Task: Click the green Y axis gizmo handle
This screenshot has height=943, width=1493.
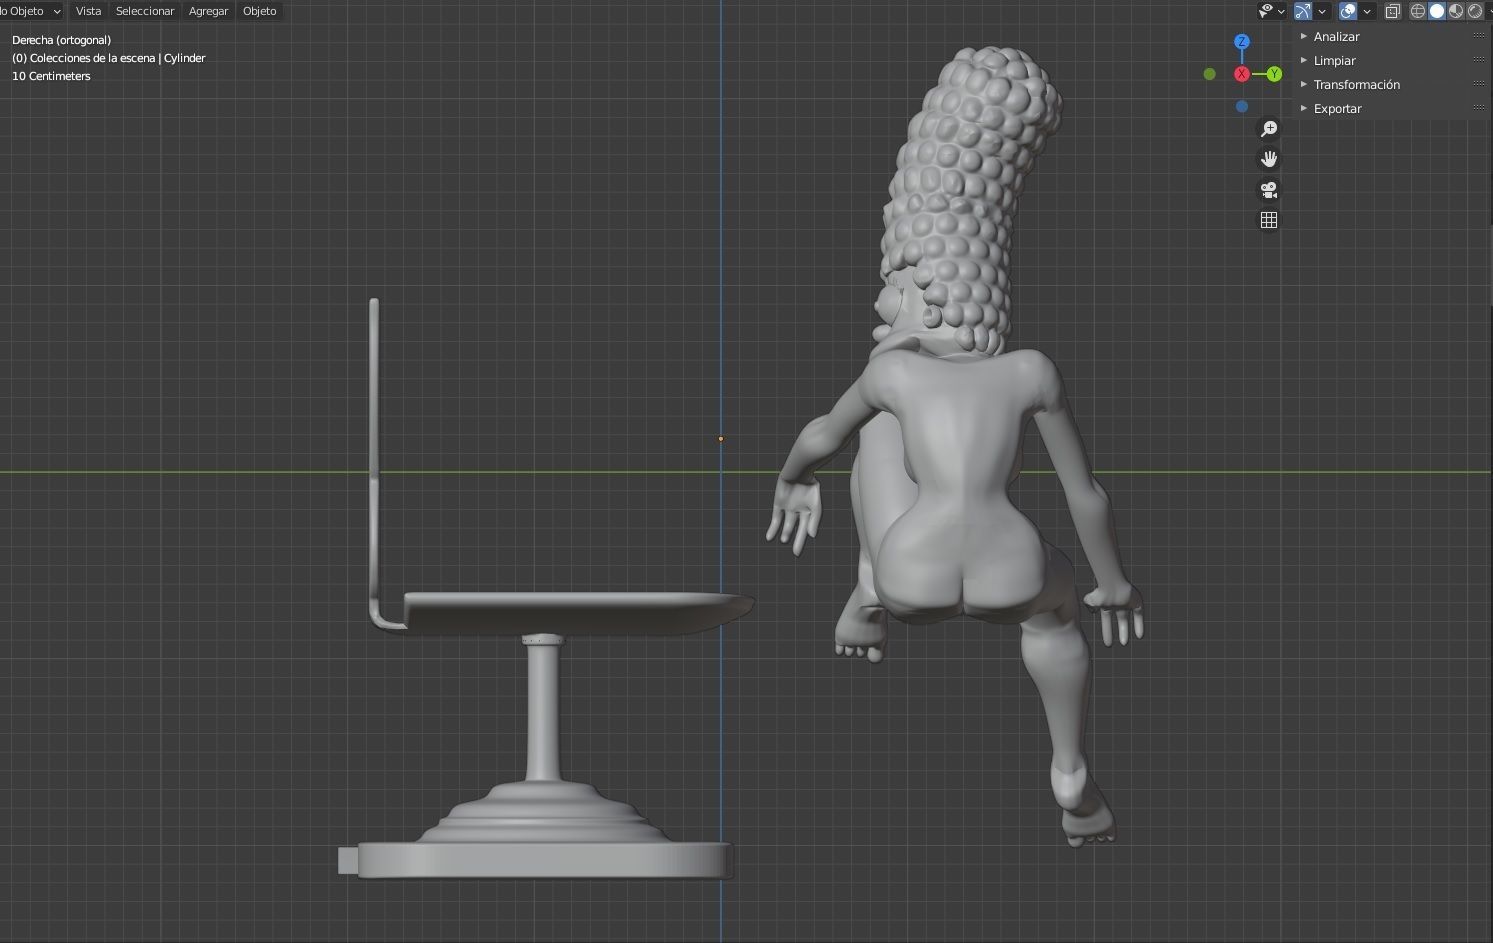Action: 1274,74
